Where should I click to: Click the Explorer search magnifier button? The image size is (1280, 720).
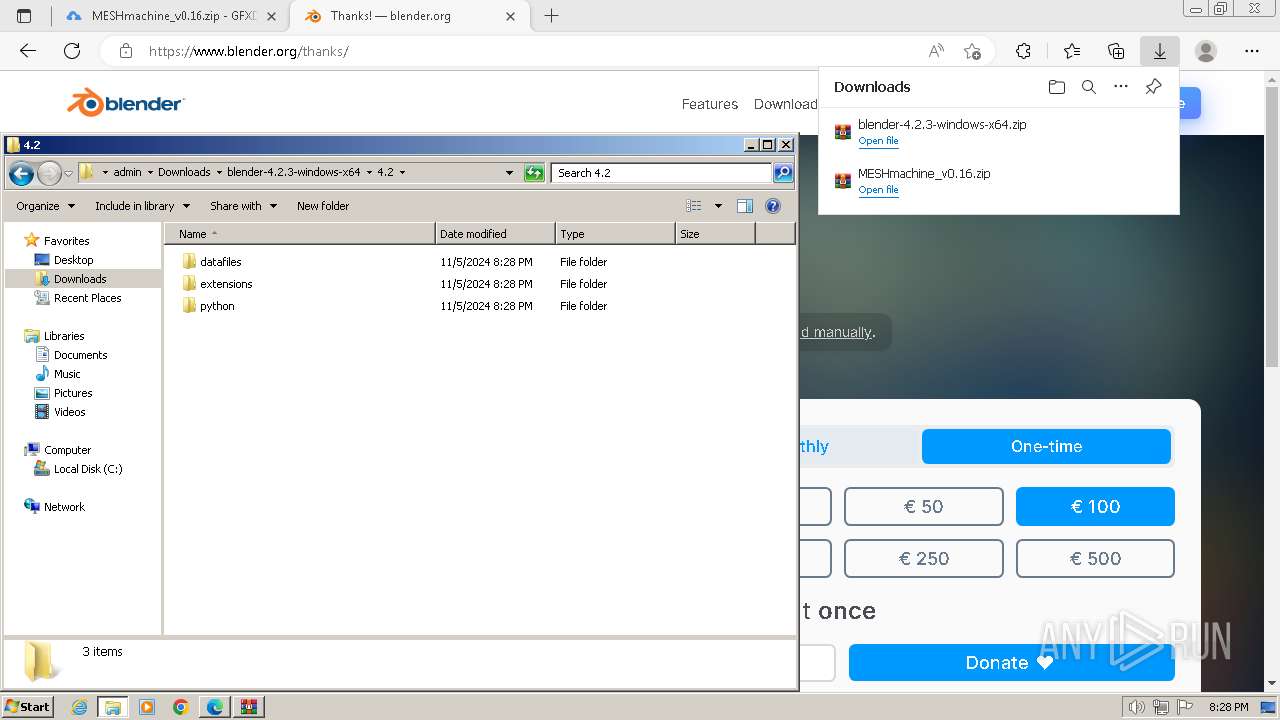783,173
